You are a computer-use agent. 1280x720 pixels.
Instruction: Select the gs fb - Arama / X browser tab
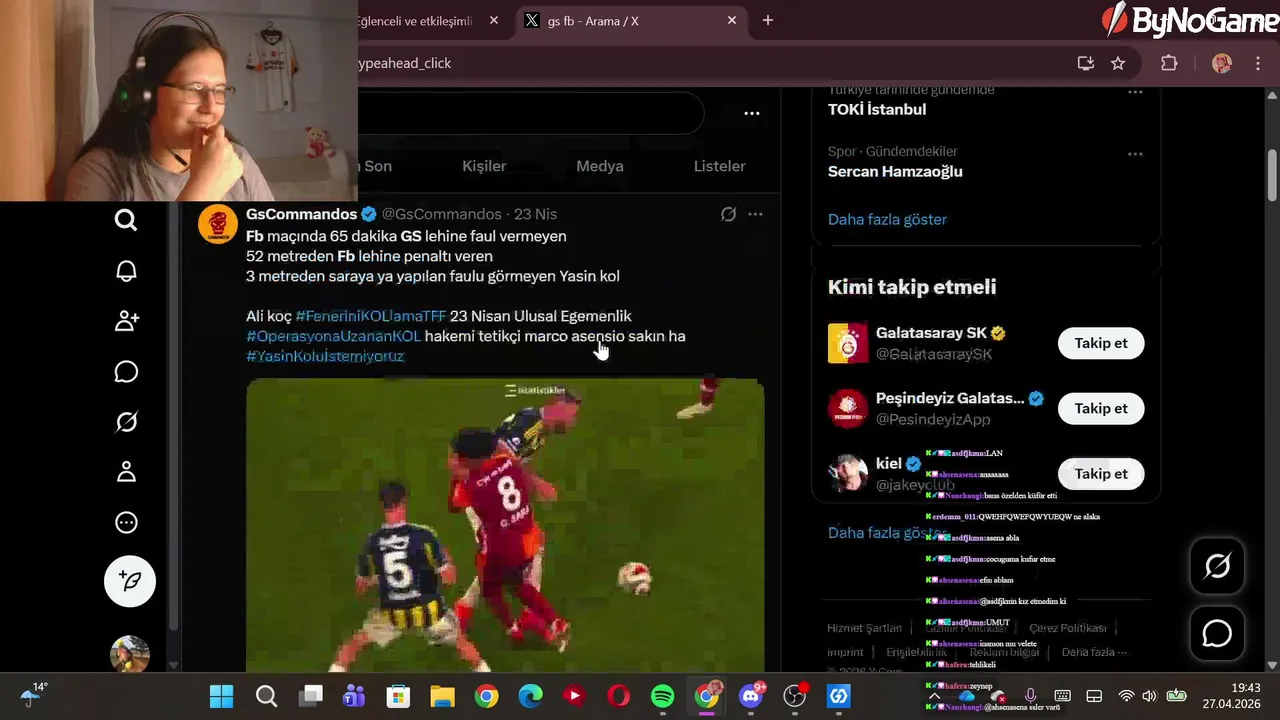pyautogui.click(x=630, y=20)
